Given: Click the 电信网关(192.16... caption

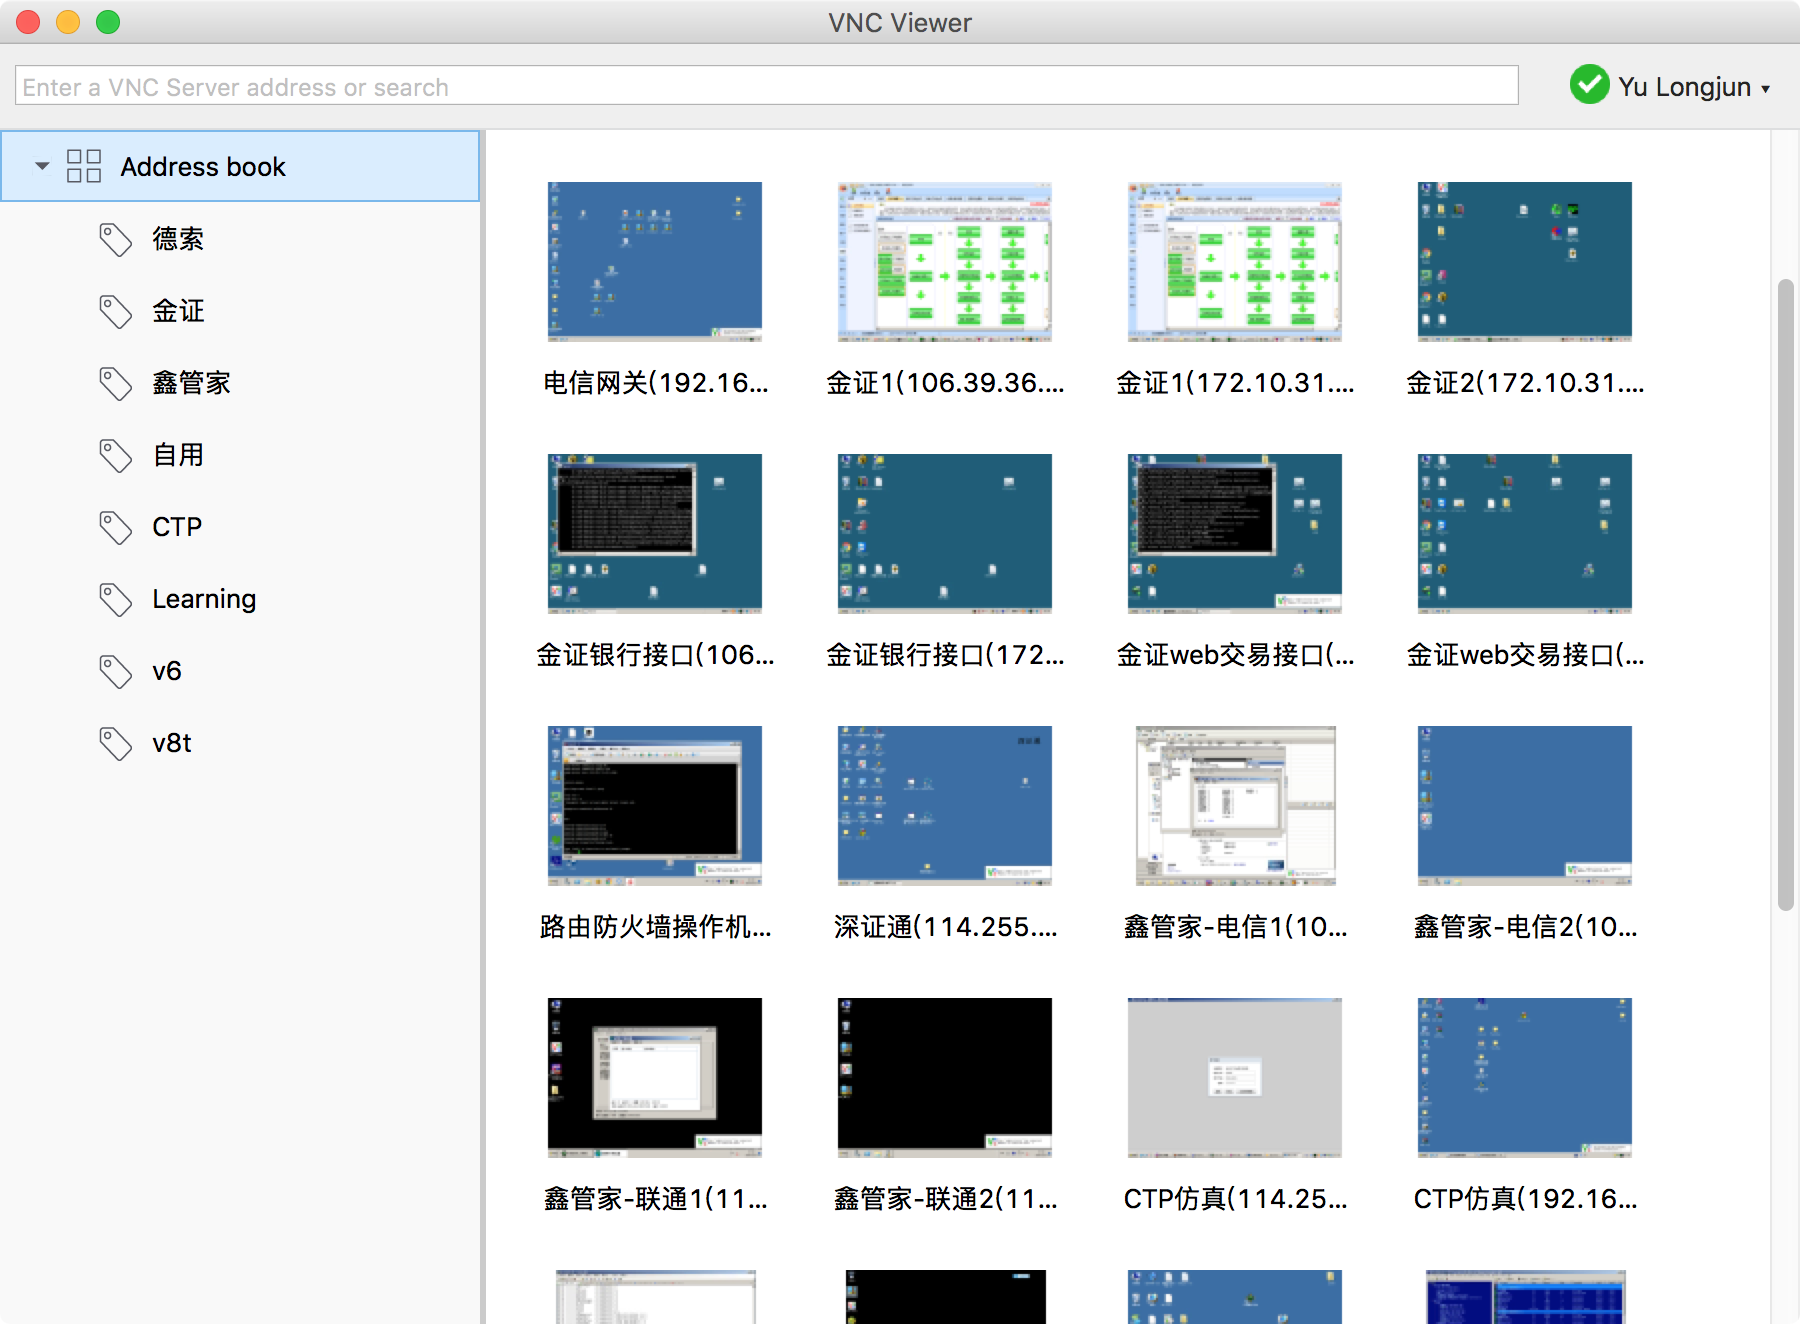Looking at the screenshot, I should (655, 383).
